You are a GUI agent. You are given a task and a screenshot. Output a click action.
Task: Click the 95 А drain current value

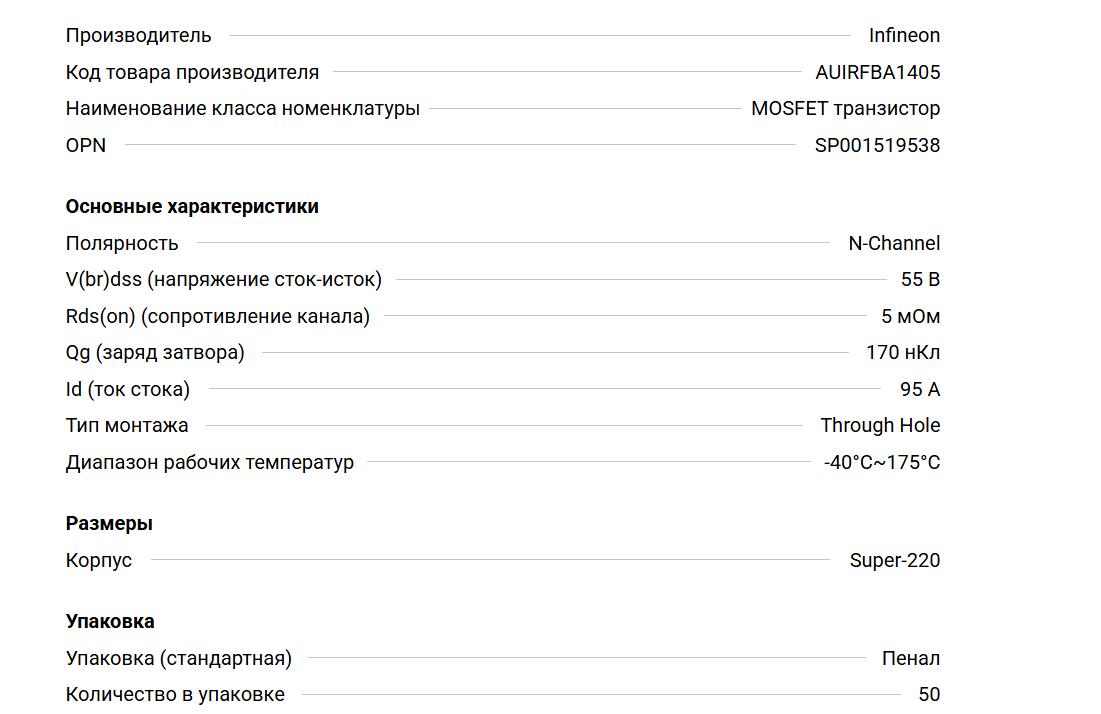tap(920, 390)
